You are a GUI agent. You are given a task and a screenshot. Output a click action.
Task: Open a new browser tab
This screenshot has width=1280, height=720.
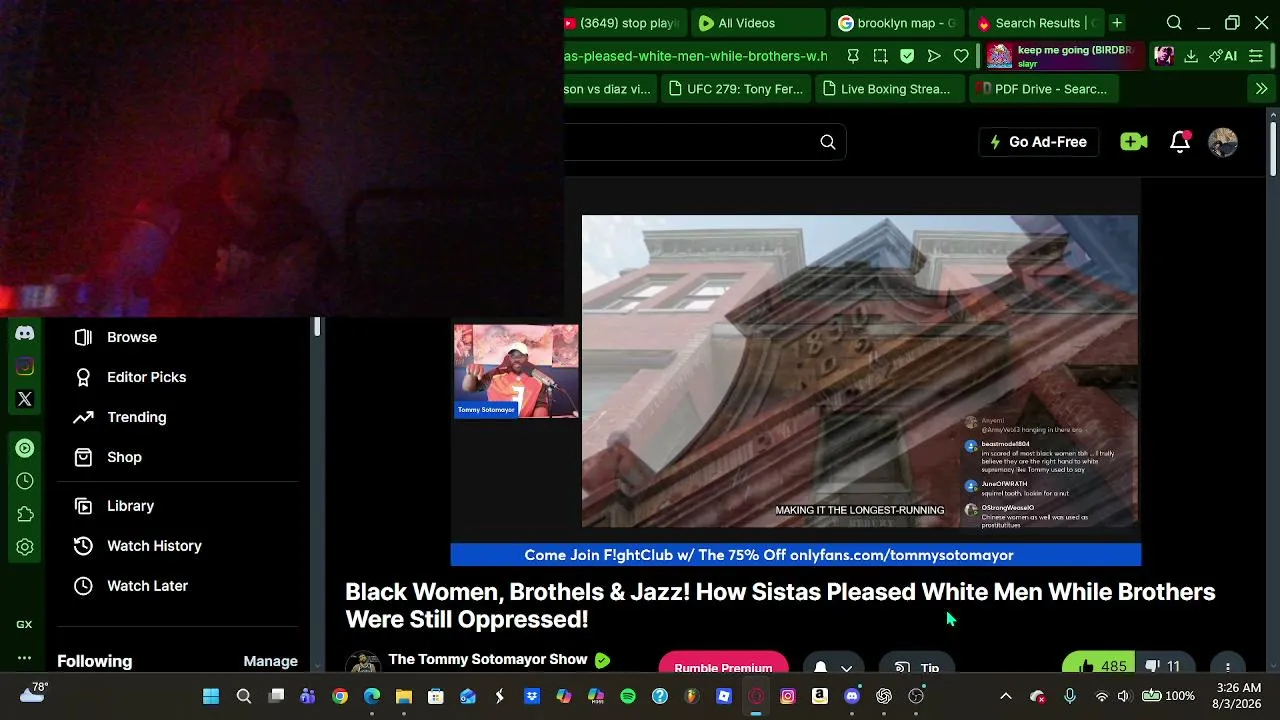tap(1117, 23)
